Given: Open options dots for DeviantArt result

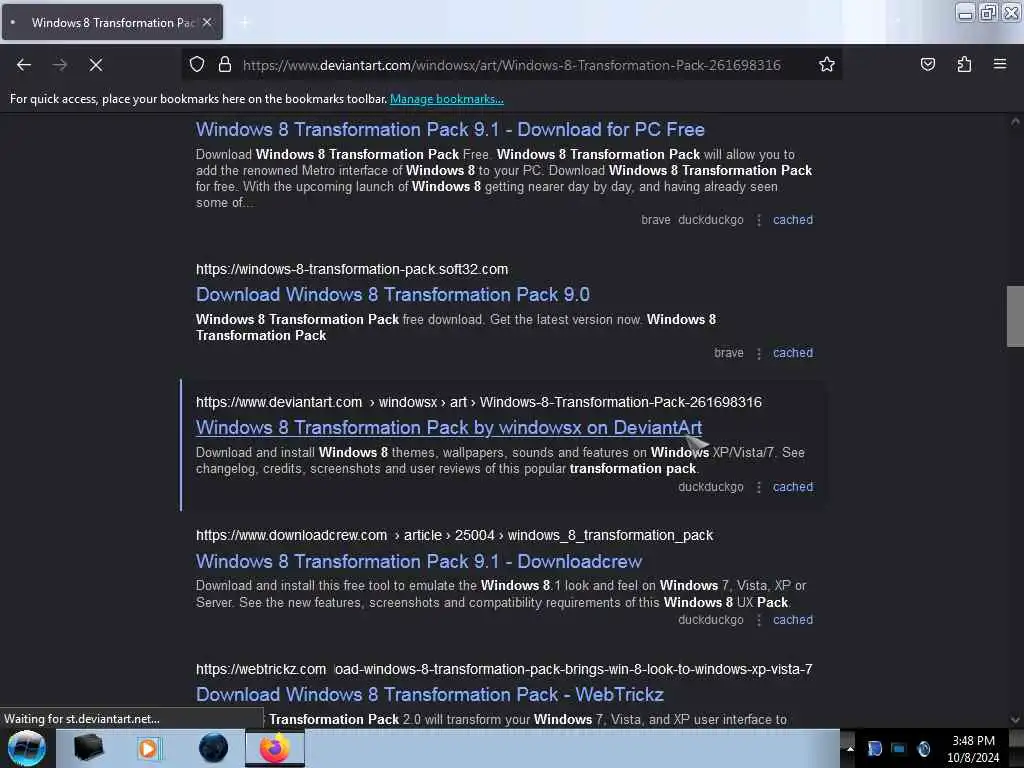Looking at the screenshot, I should 758,487.
